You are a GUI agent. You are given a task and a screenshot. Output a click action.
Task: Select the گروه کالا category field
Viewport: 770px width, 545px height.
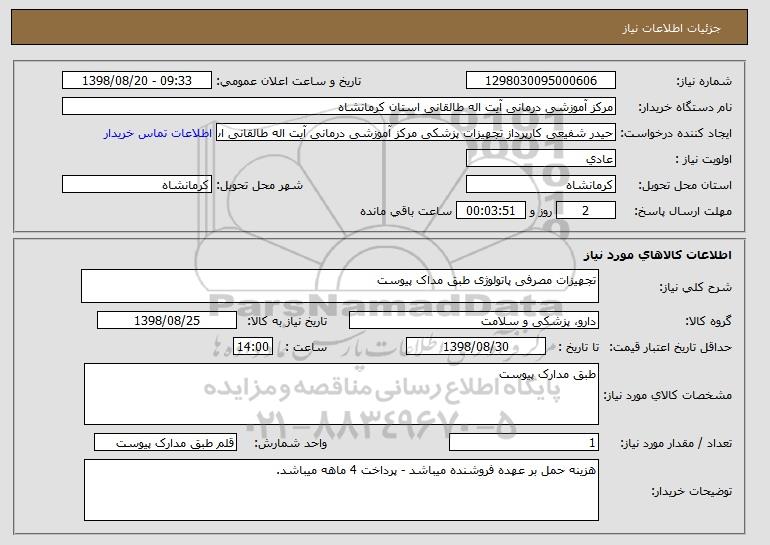[474, 321]
